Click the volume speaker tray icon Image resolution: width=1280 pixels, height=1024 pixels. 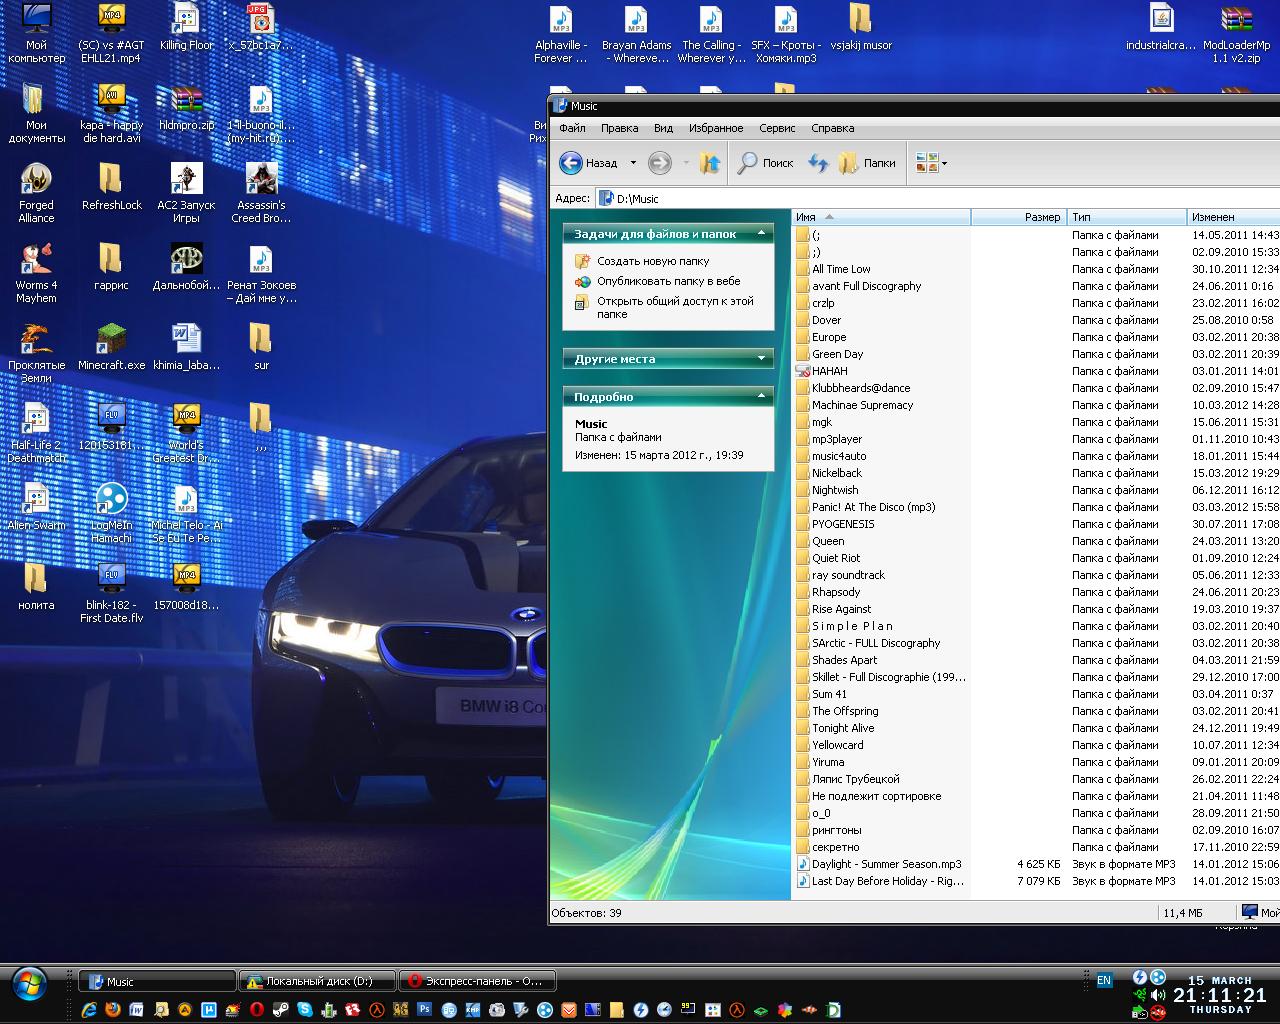point(1157,995)
